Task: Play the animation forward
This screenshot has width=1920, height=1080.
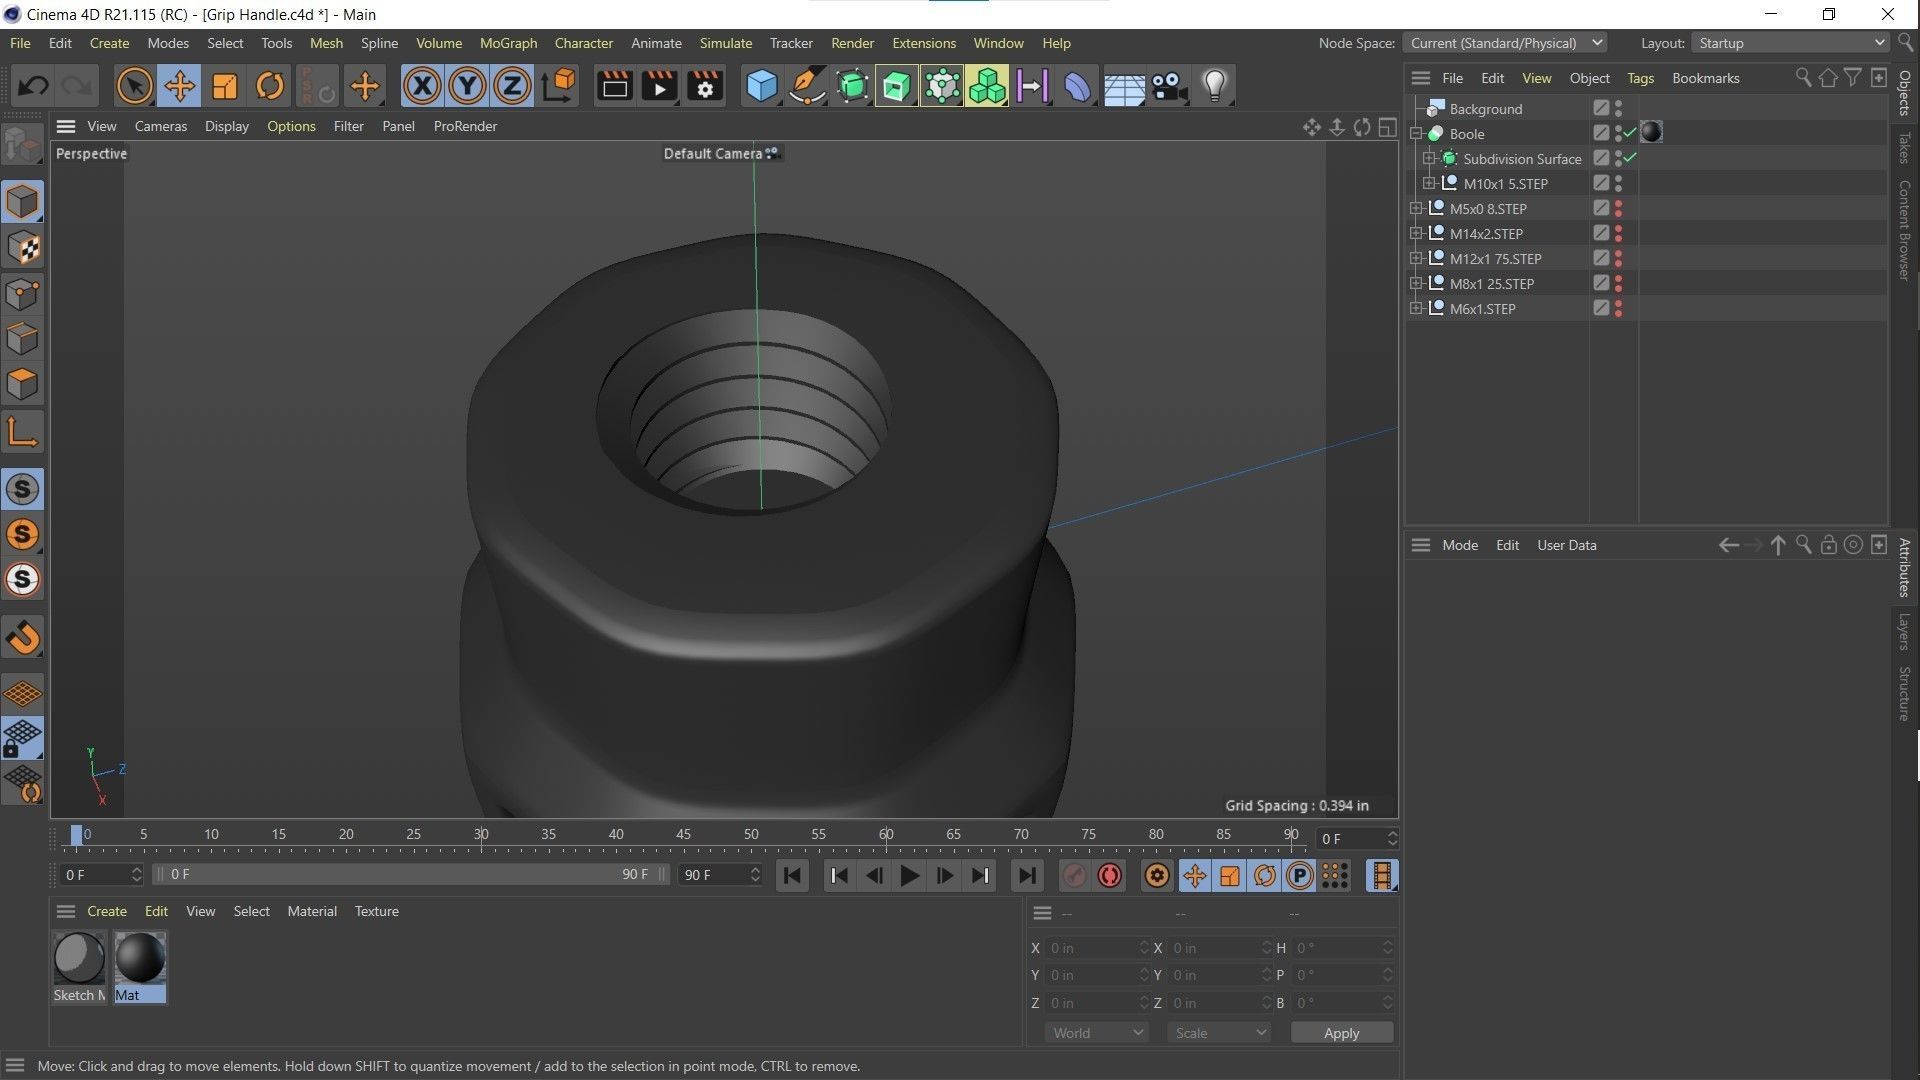Action: 909,876
